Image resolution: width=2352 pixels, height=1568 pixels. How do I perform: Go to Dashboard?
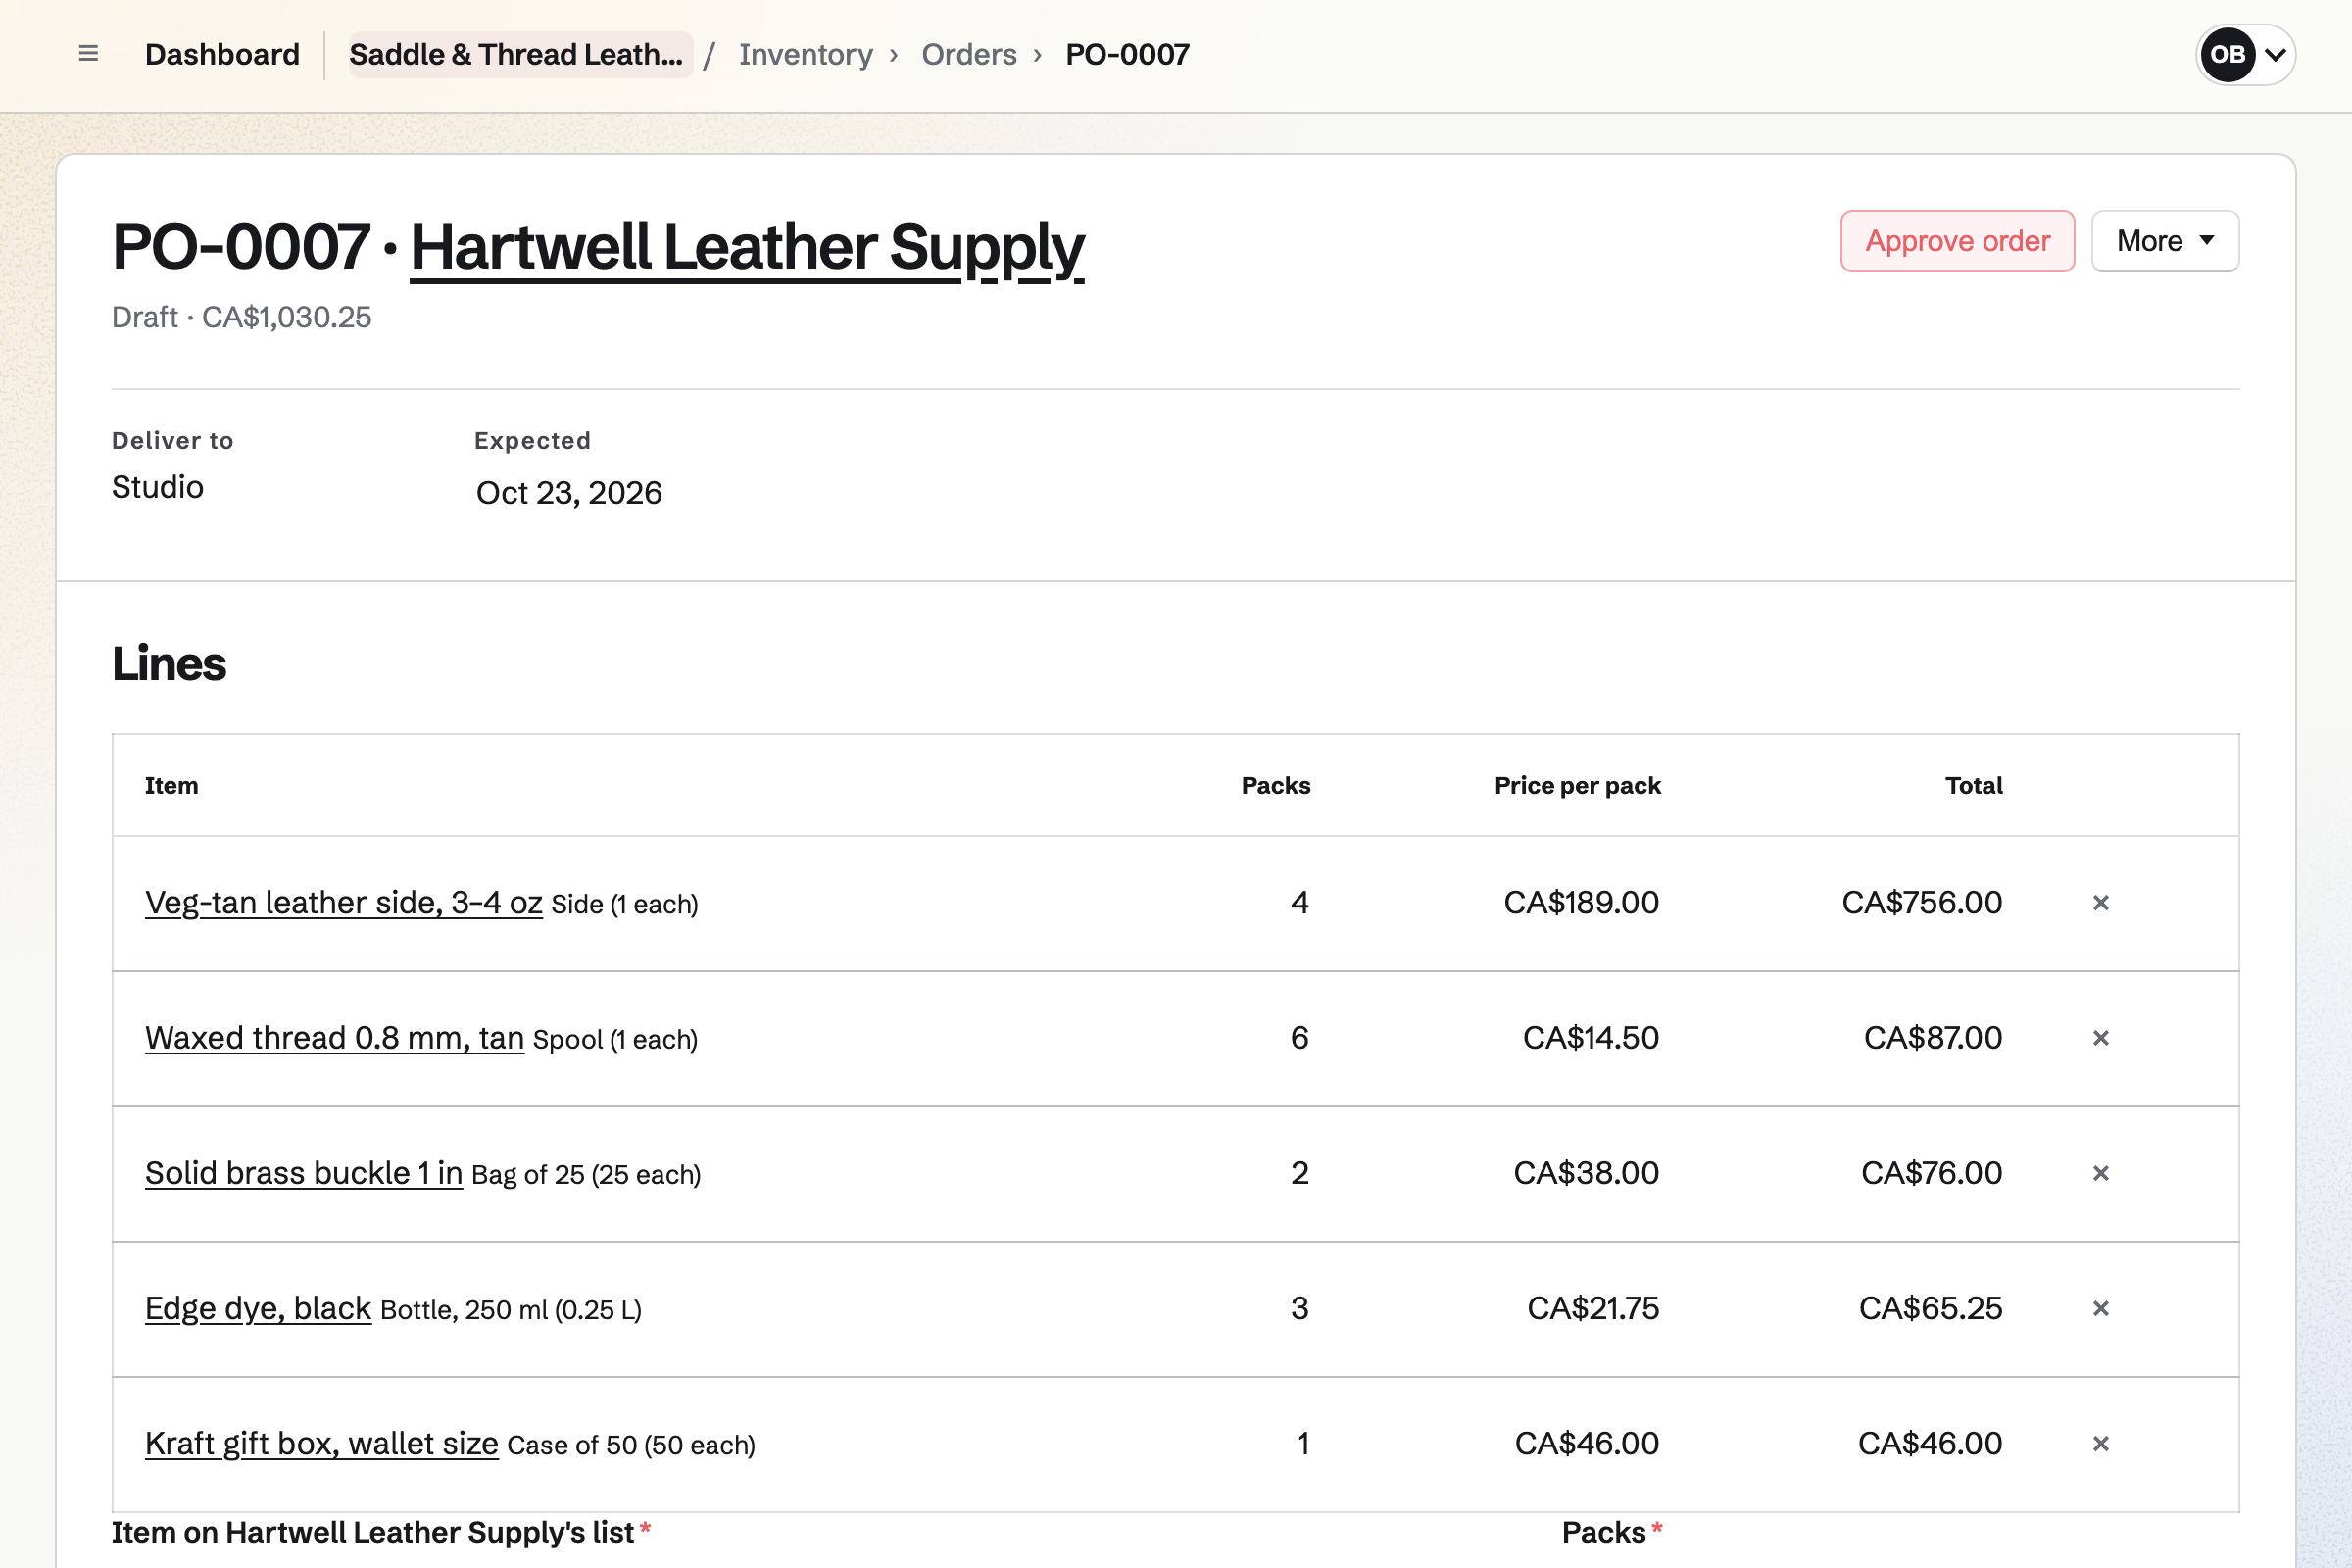[222, 54]
